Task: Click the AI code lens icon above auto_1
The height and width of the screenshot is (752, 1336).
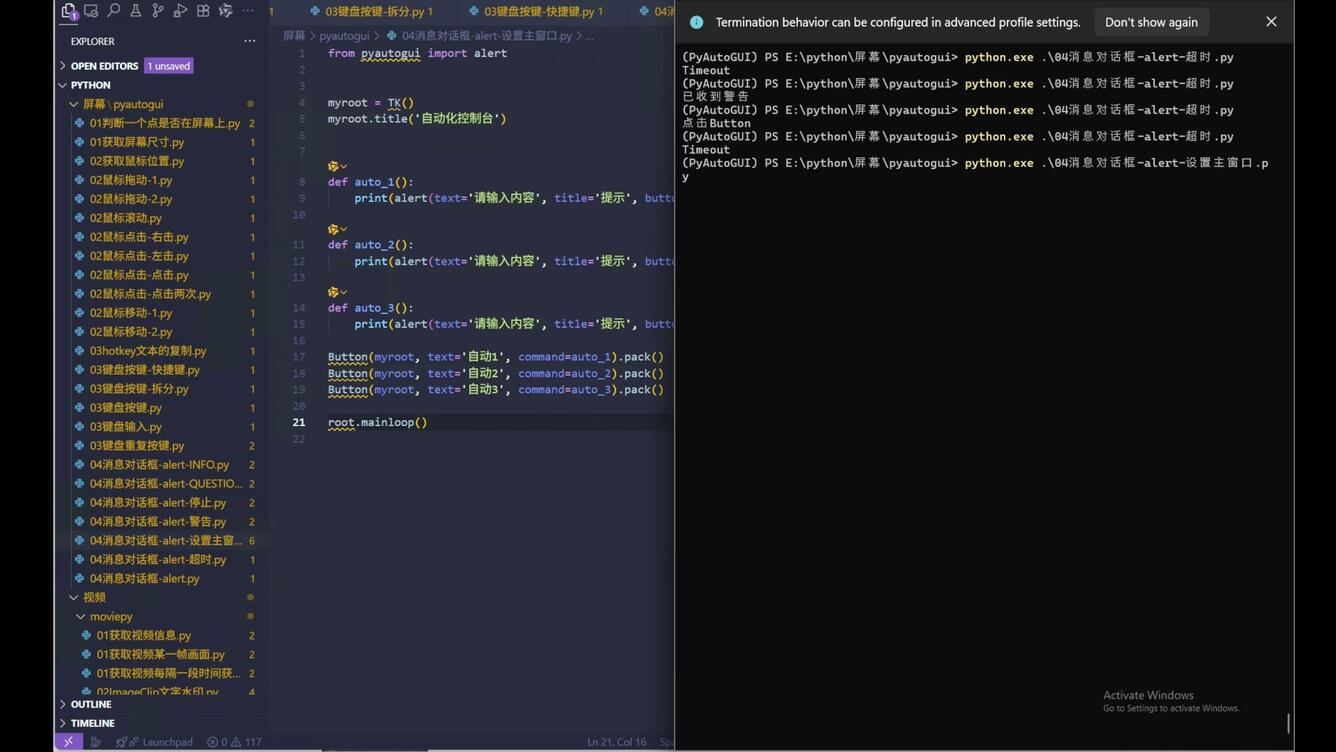Action: 337,166
